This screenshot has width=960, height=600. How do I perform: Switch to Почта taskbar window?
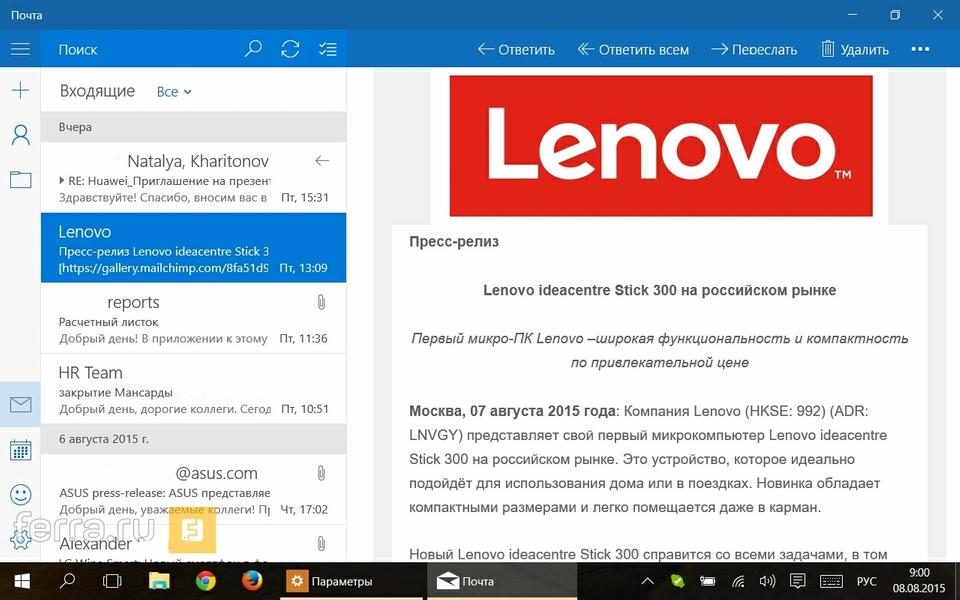click(502, 581)
